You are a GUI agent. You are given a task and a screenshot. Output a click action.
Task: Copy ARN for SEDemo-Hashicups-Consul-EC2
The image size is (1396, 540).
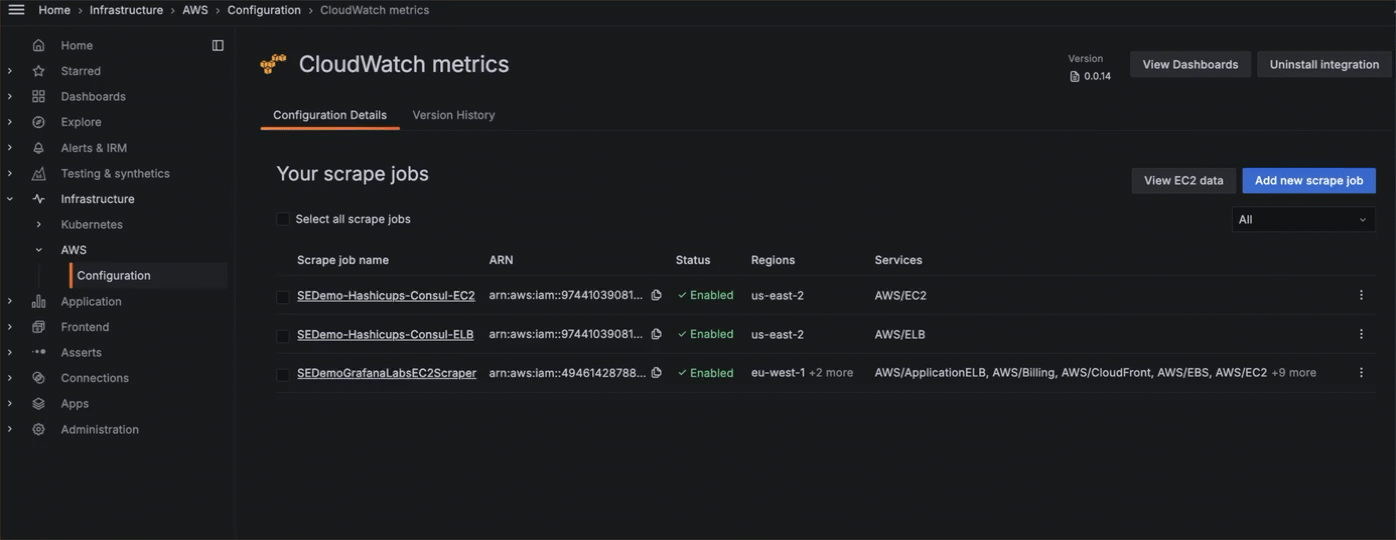[656, 295]
